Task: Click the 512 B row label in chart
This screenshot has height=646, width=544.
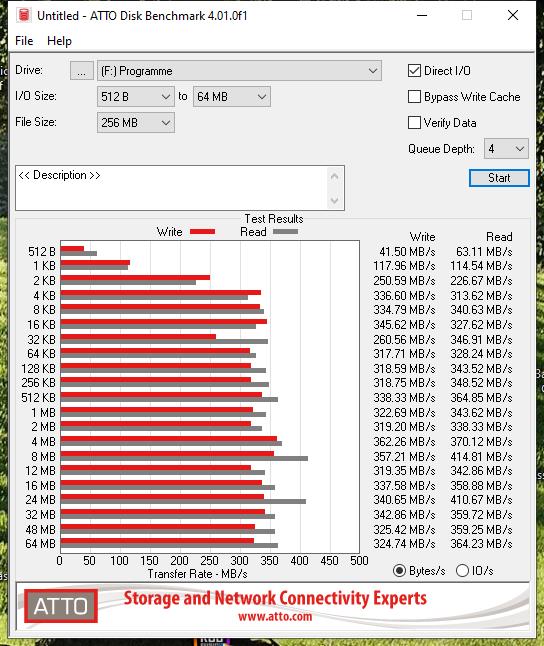Action: pos(42,252)
